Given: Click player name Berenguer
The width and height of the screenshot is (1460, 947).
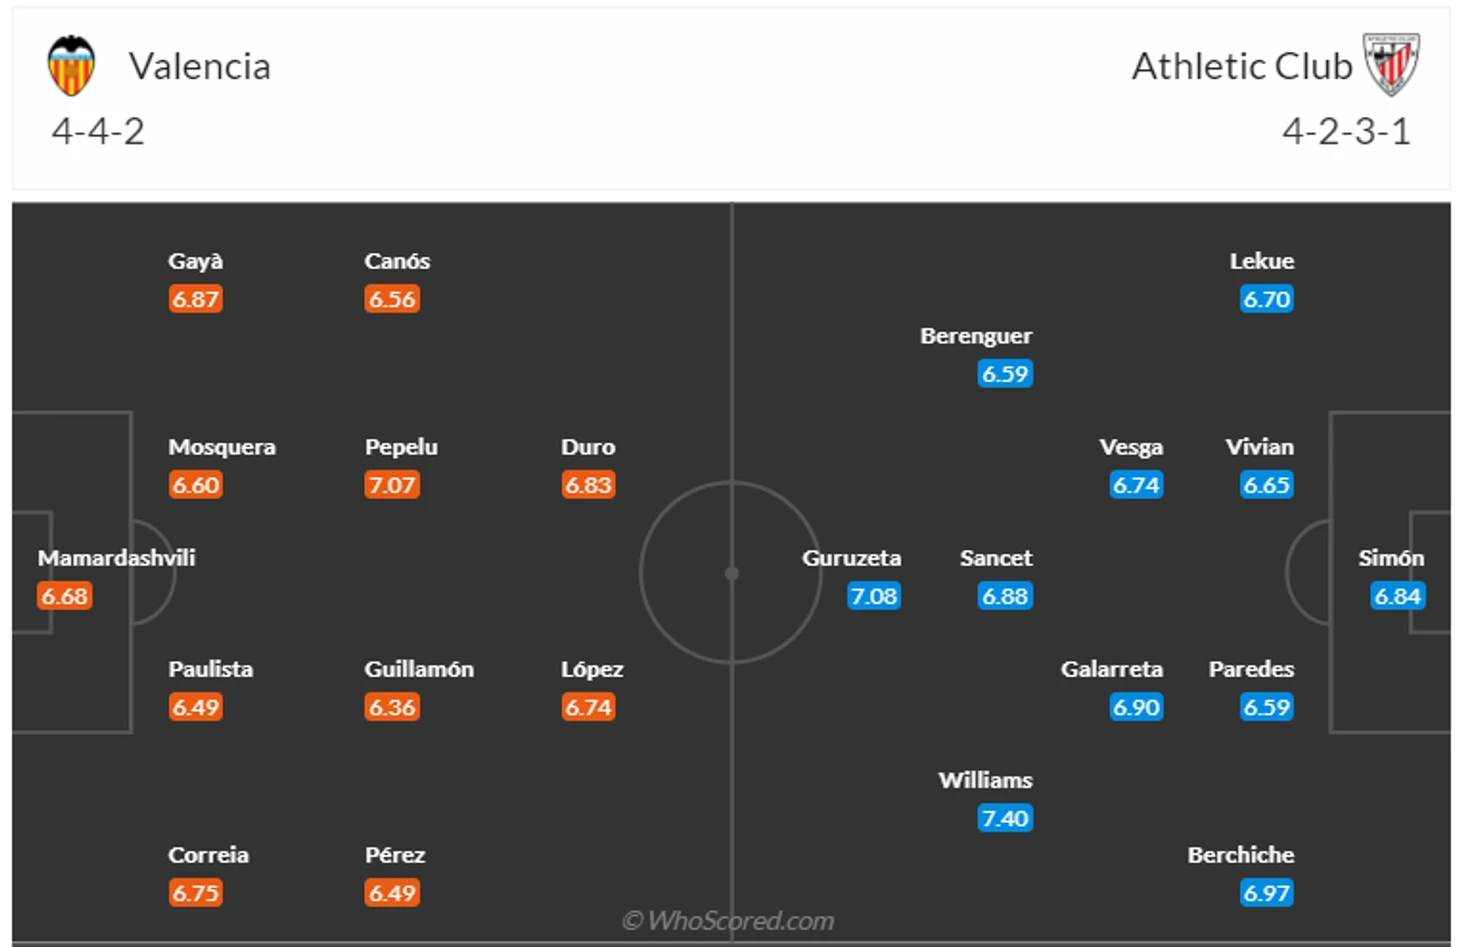Looking at the screenshot, I should (976, 336).
